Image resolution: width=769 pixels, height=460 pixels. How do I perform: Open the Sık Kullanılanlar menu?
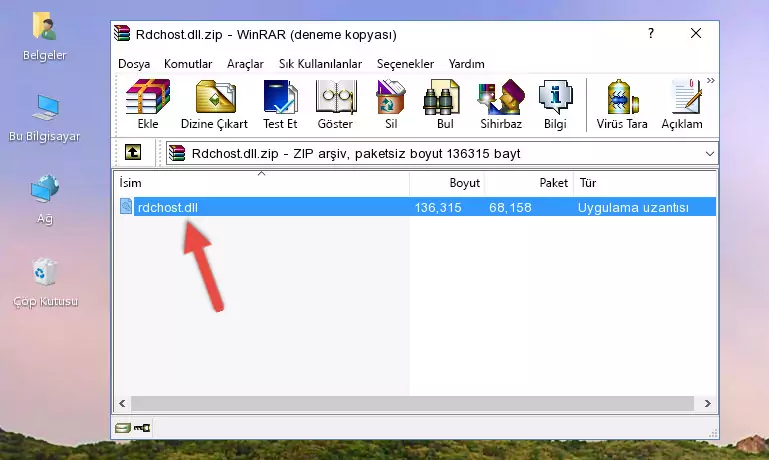(320, 64)
